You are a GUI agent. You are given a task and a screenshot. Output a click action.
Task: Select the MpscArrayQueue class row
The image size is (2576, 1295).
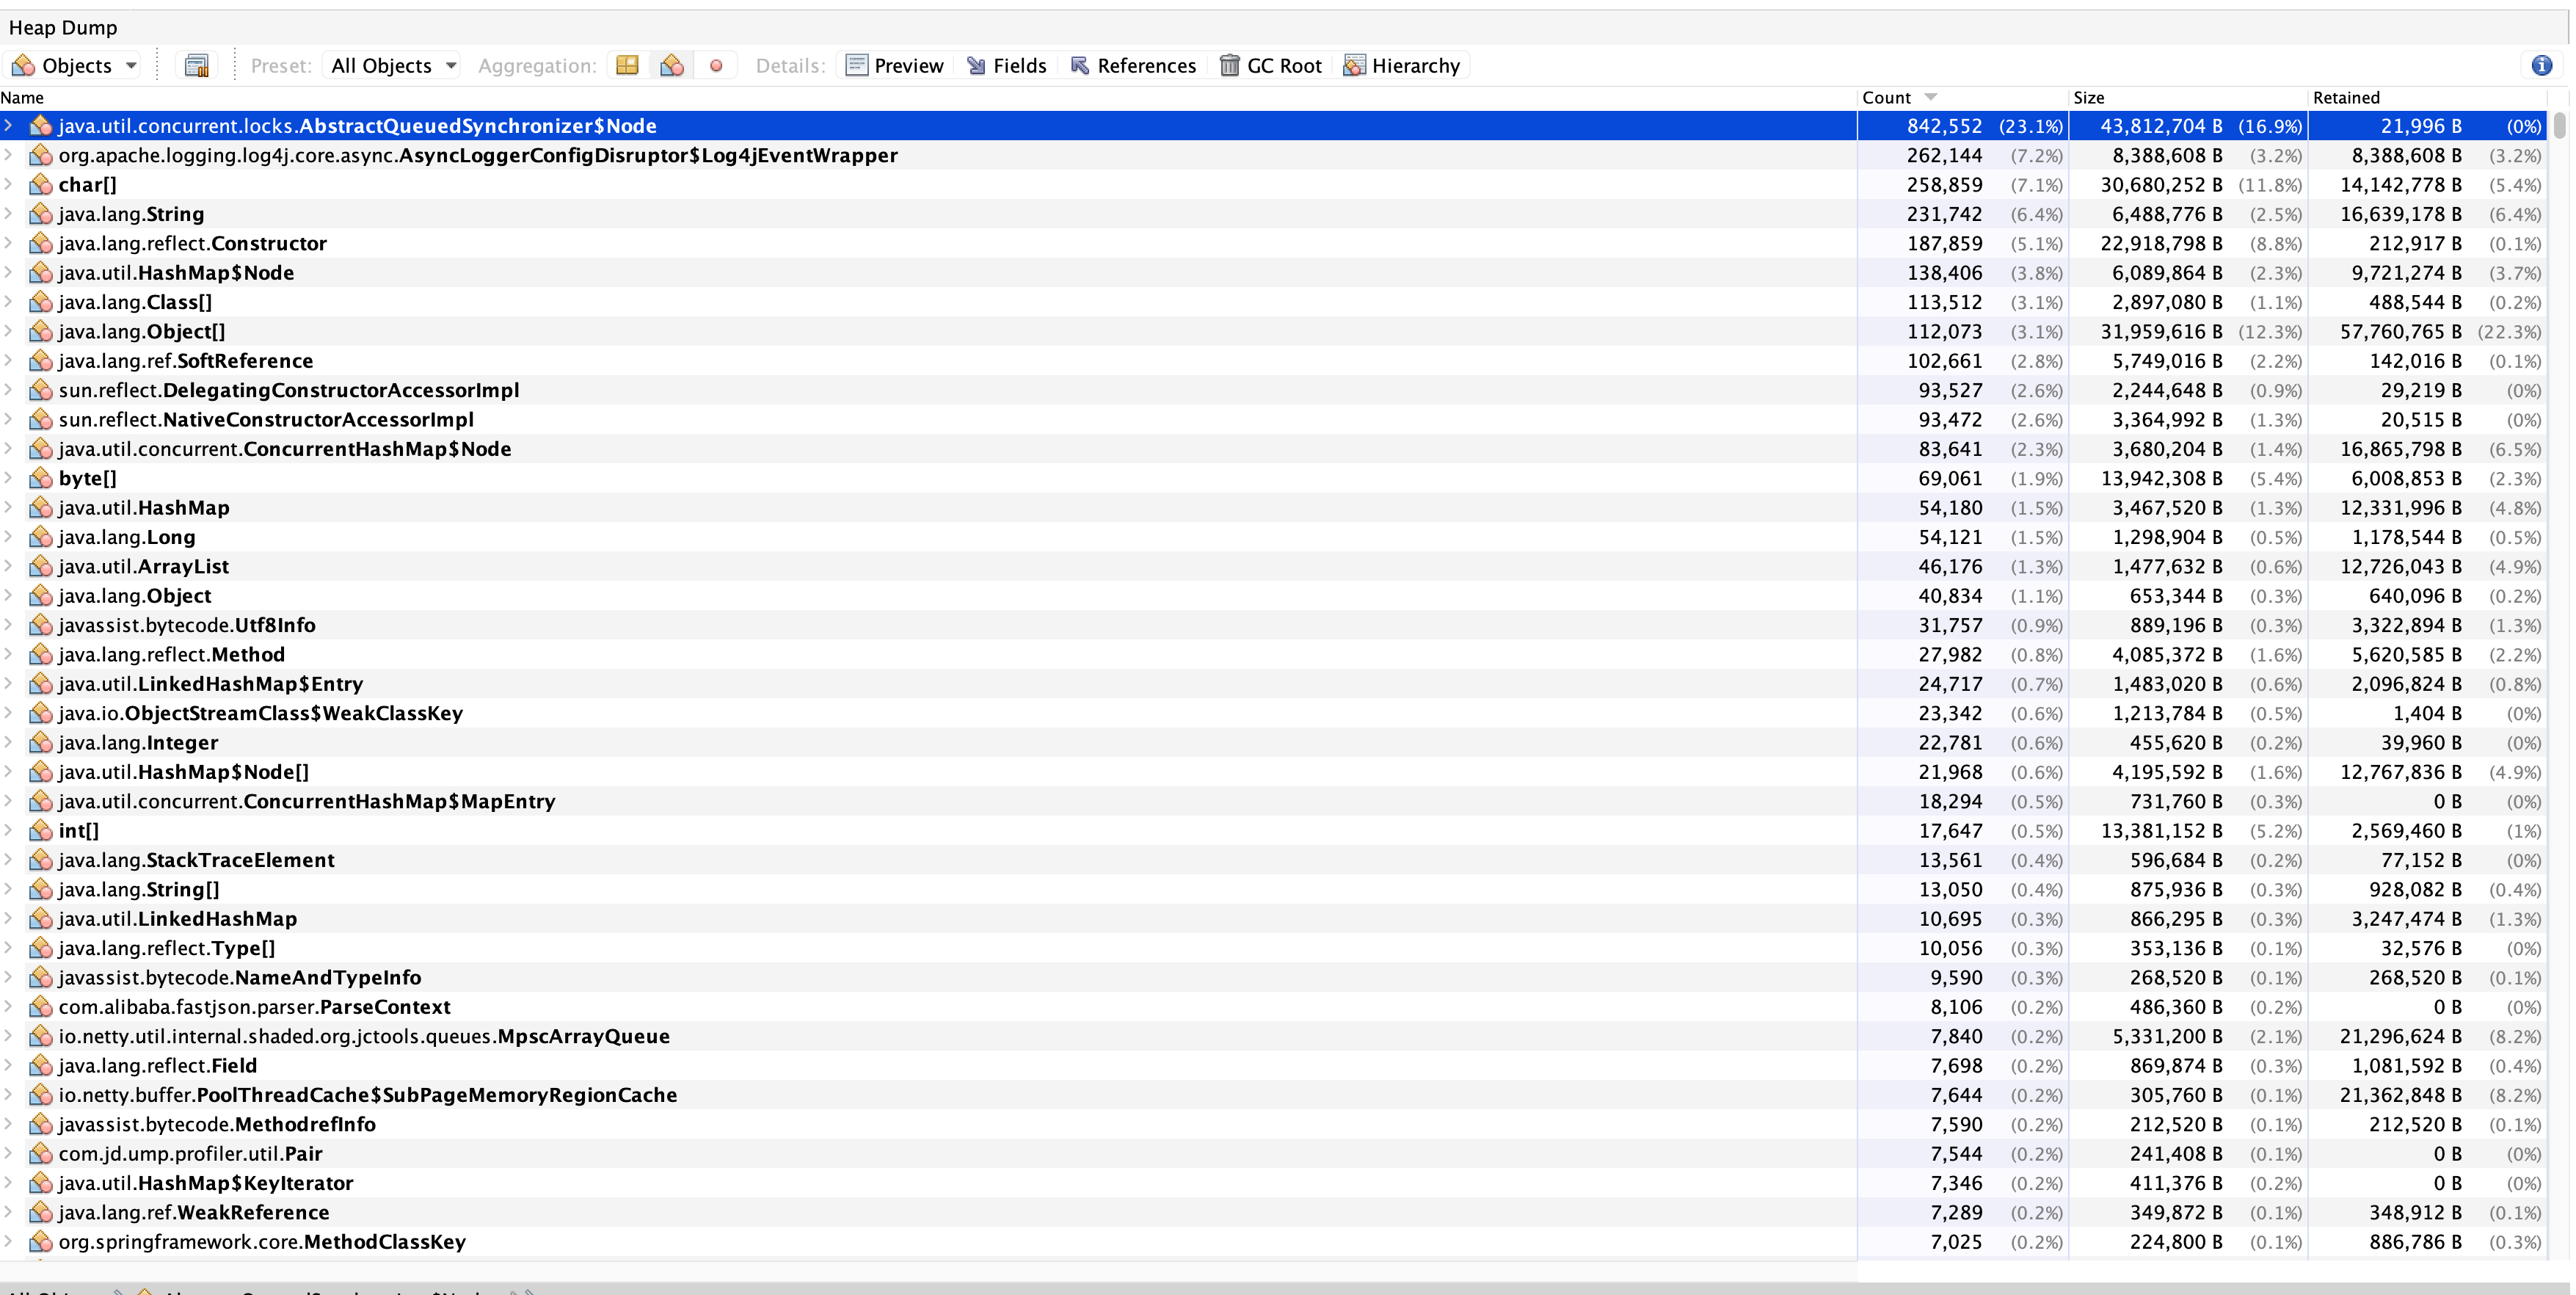pyautogui.click(x=1274, y=1036)
